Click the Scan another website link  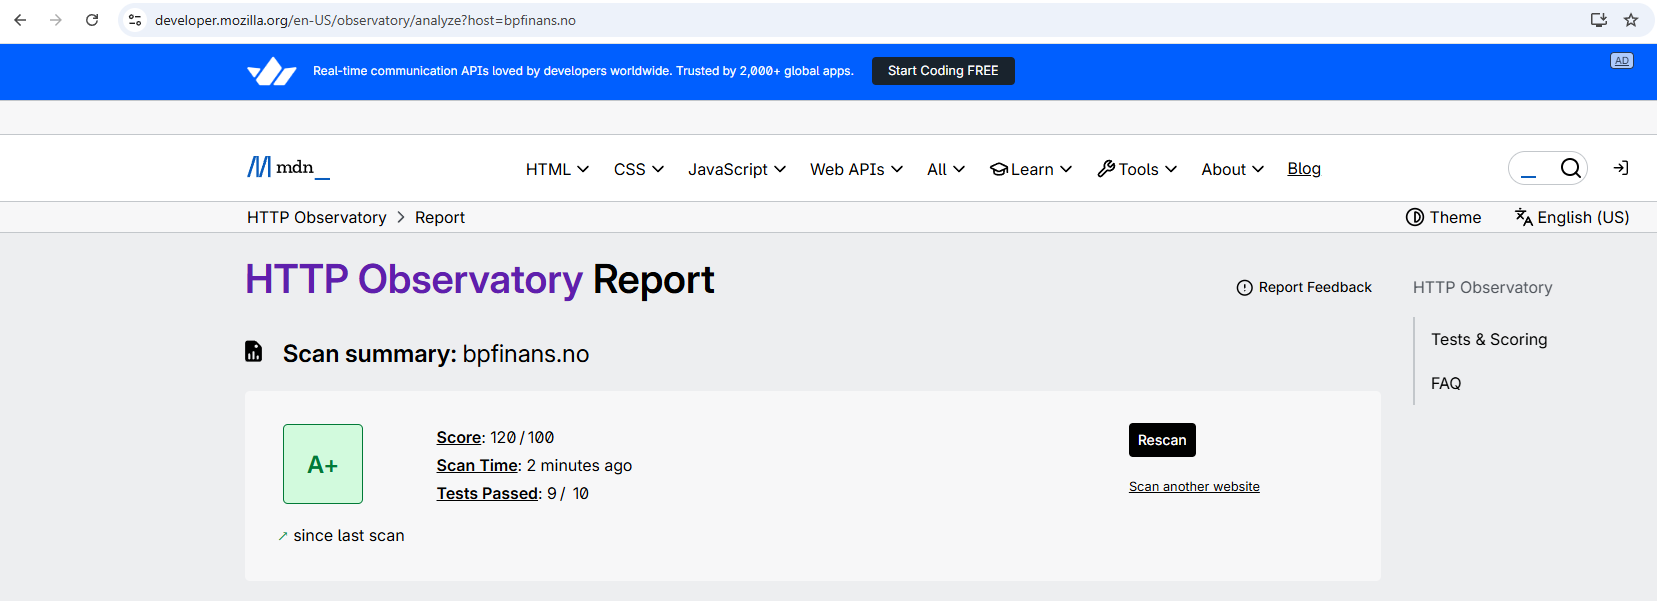[1194, 487]
